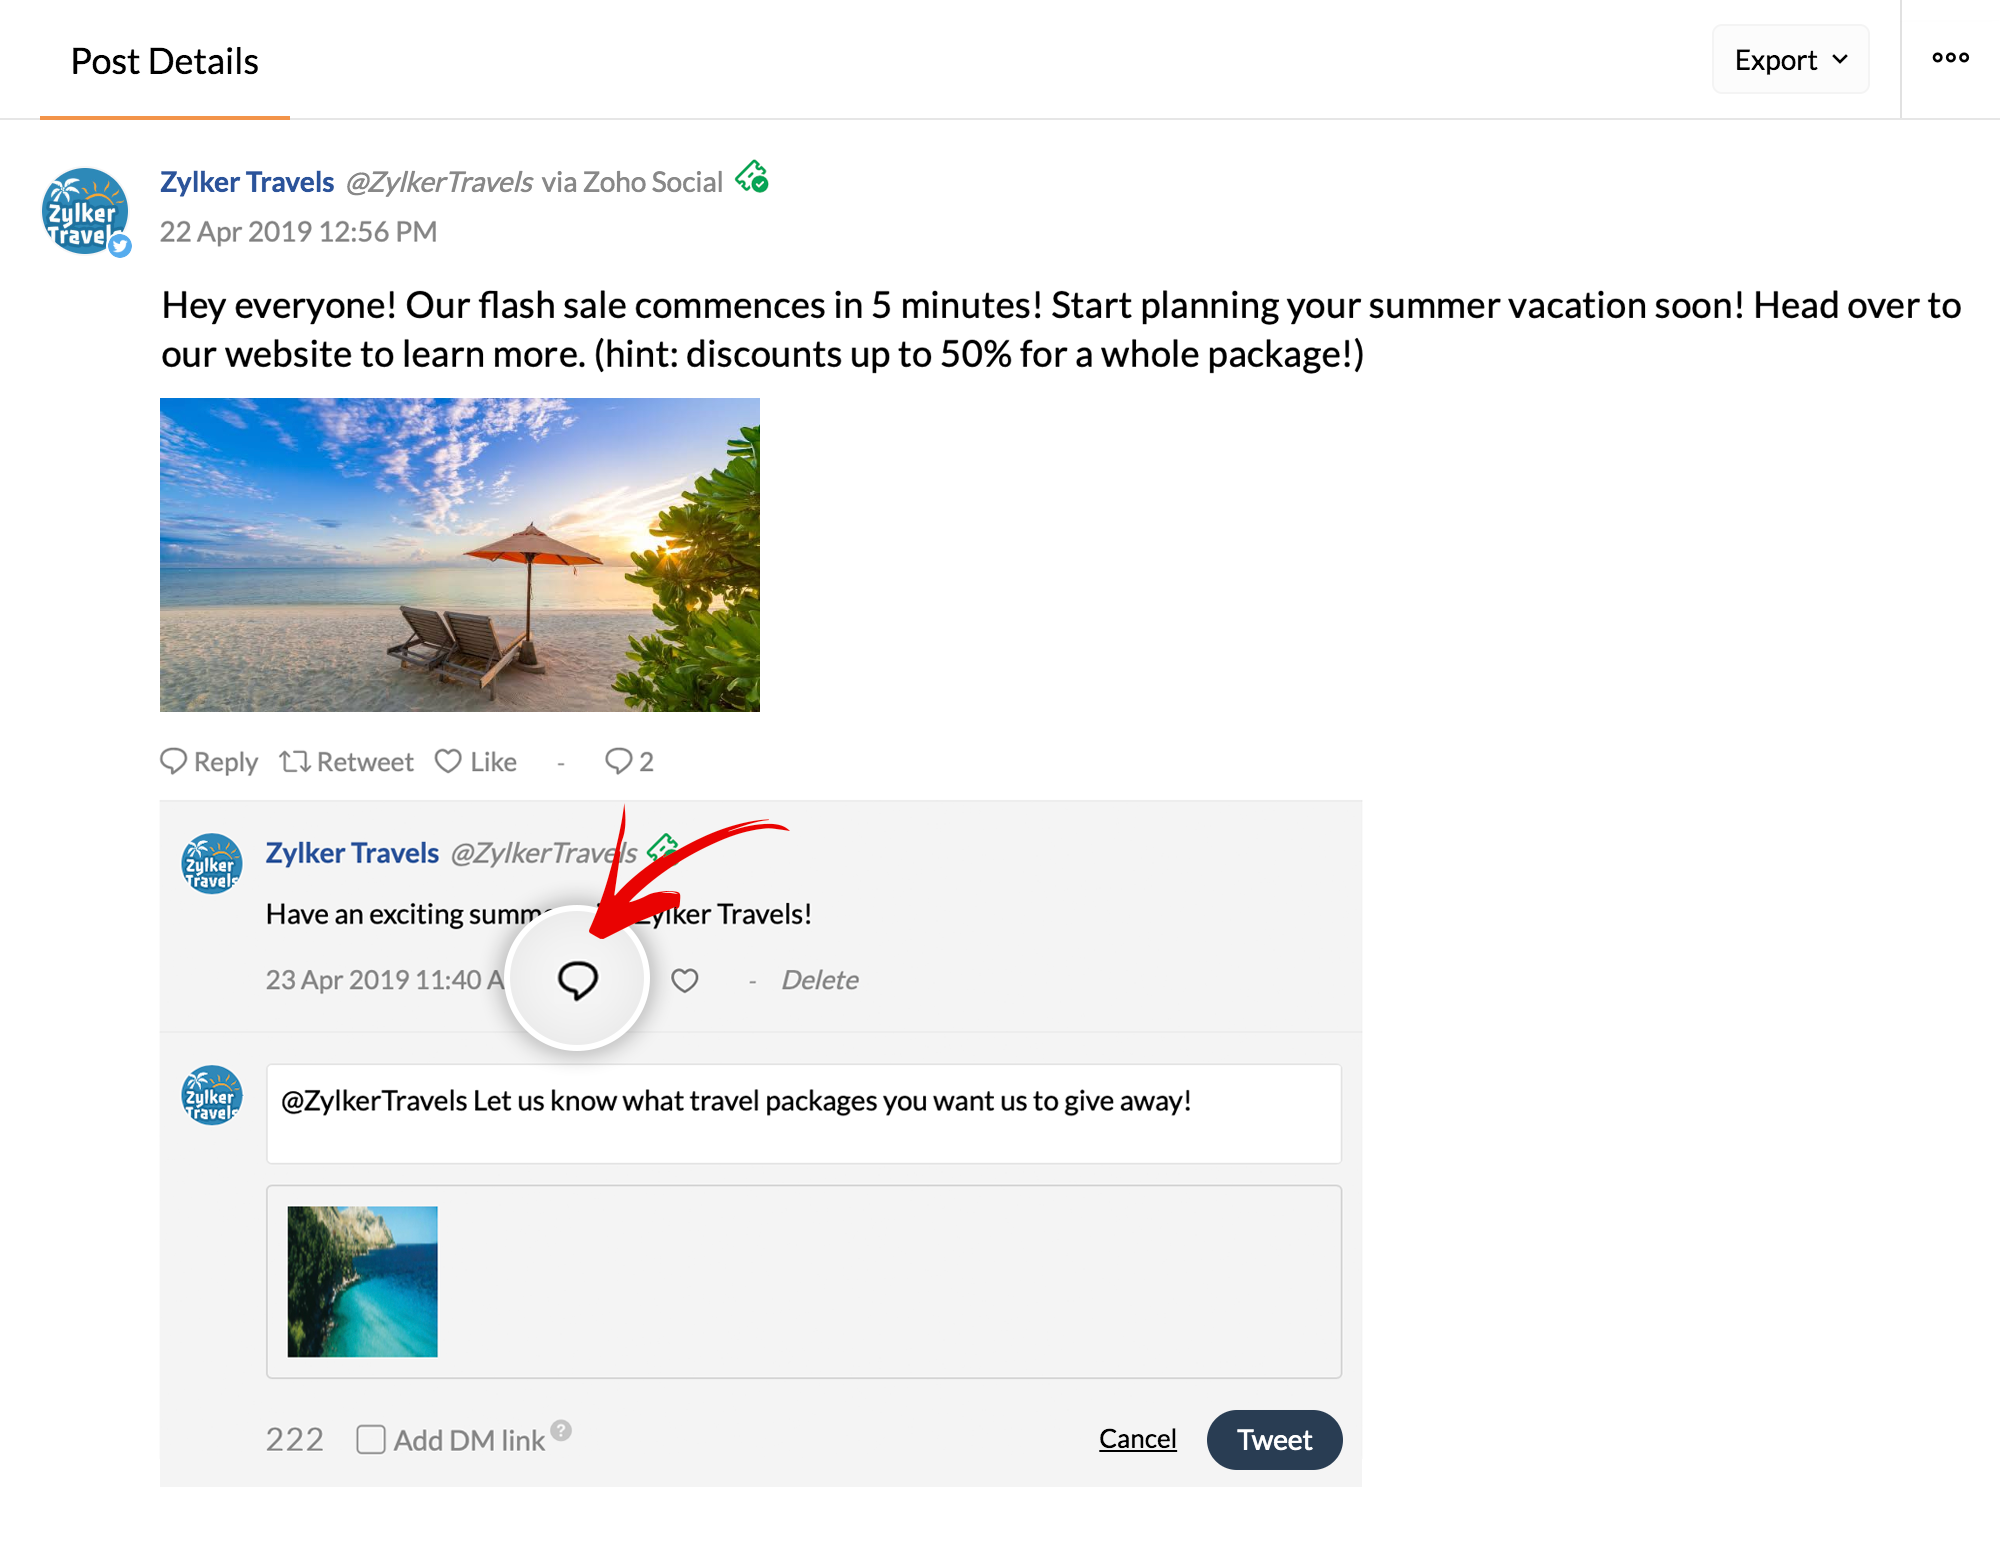Enable the Add DM link checkbox
This screenshot has height=1549, width=2000.
tap(371, 1439)
